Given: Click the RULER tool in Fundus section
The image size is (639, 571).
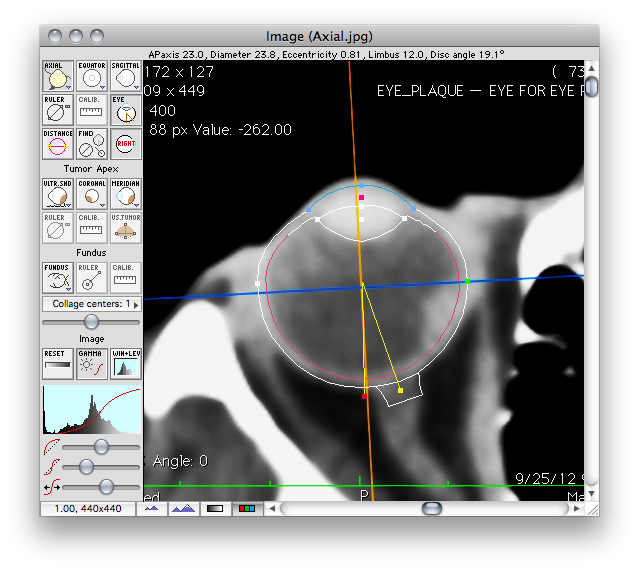Looking at the screenshot, I should [91, 278].
